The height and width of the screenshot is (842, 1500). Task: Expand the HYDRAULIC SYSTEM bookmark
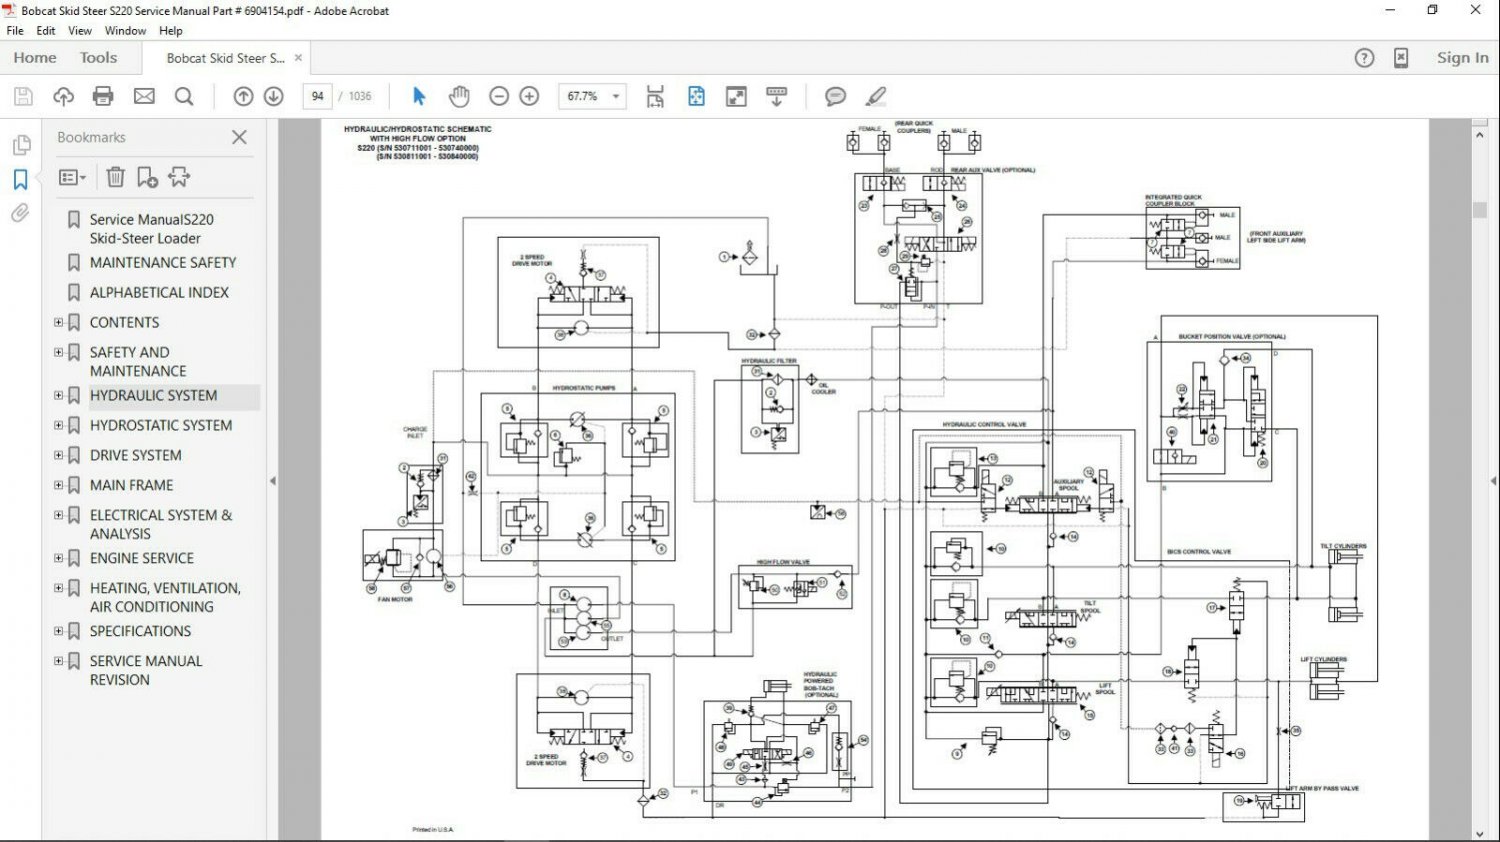(58, 395)
